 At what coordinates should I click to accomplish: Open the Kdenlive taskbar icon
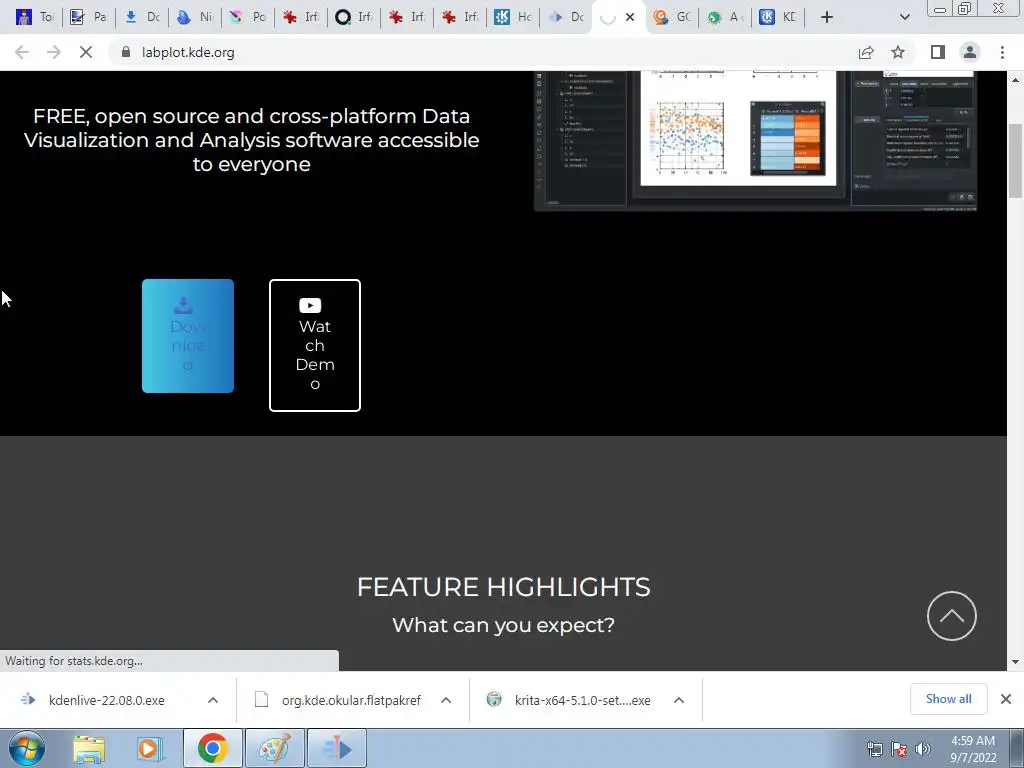click(336, 748)
